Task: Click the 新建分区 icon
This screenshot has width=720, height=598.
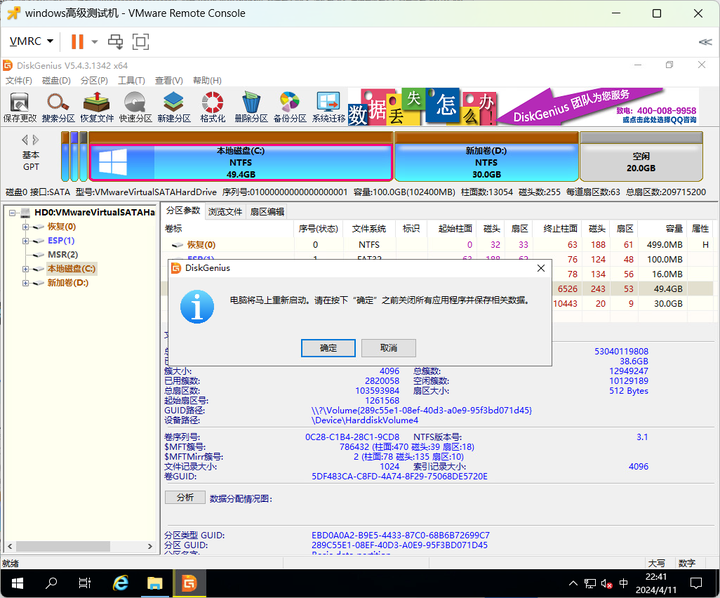Action: pos(174,107)
